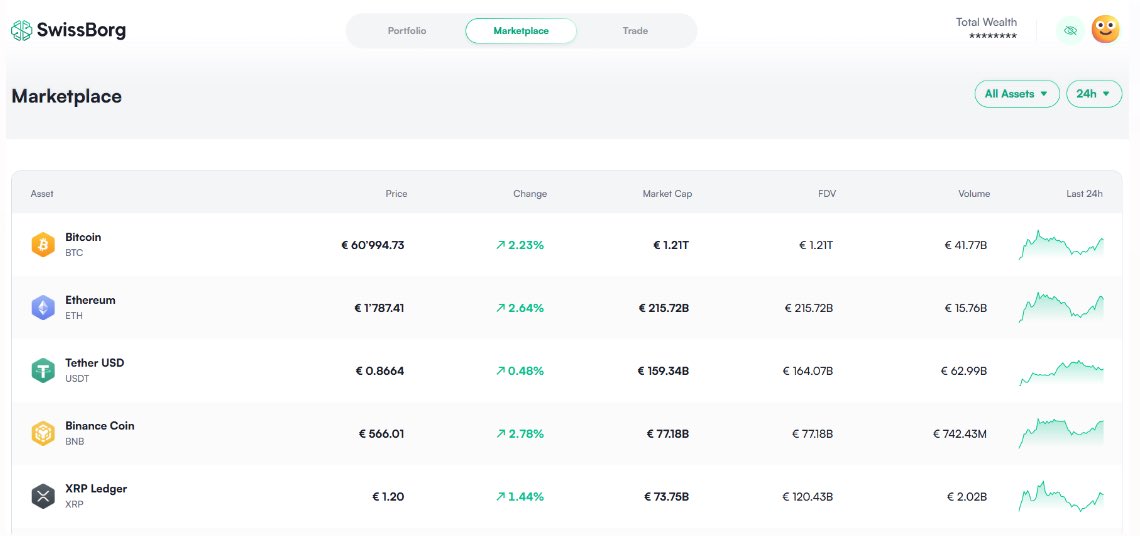Click XRP volume € 2.02B
Viewport: 1140px width, 536px height.
click(x=967, y=497)
